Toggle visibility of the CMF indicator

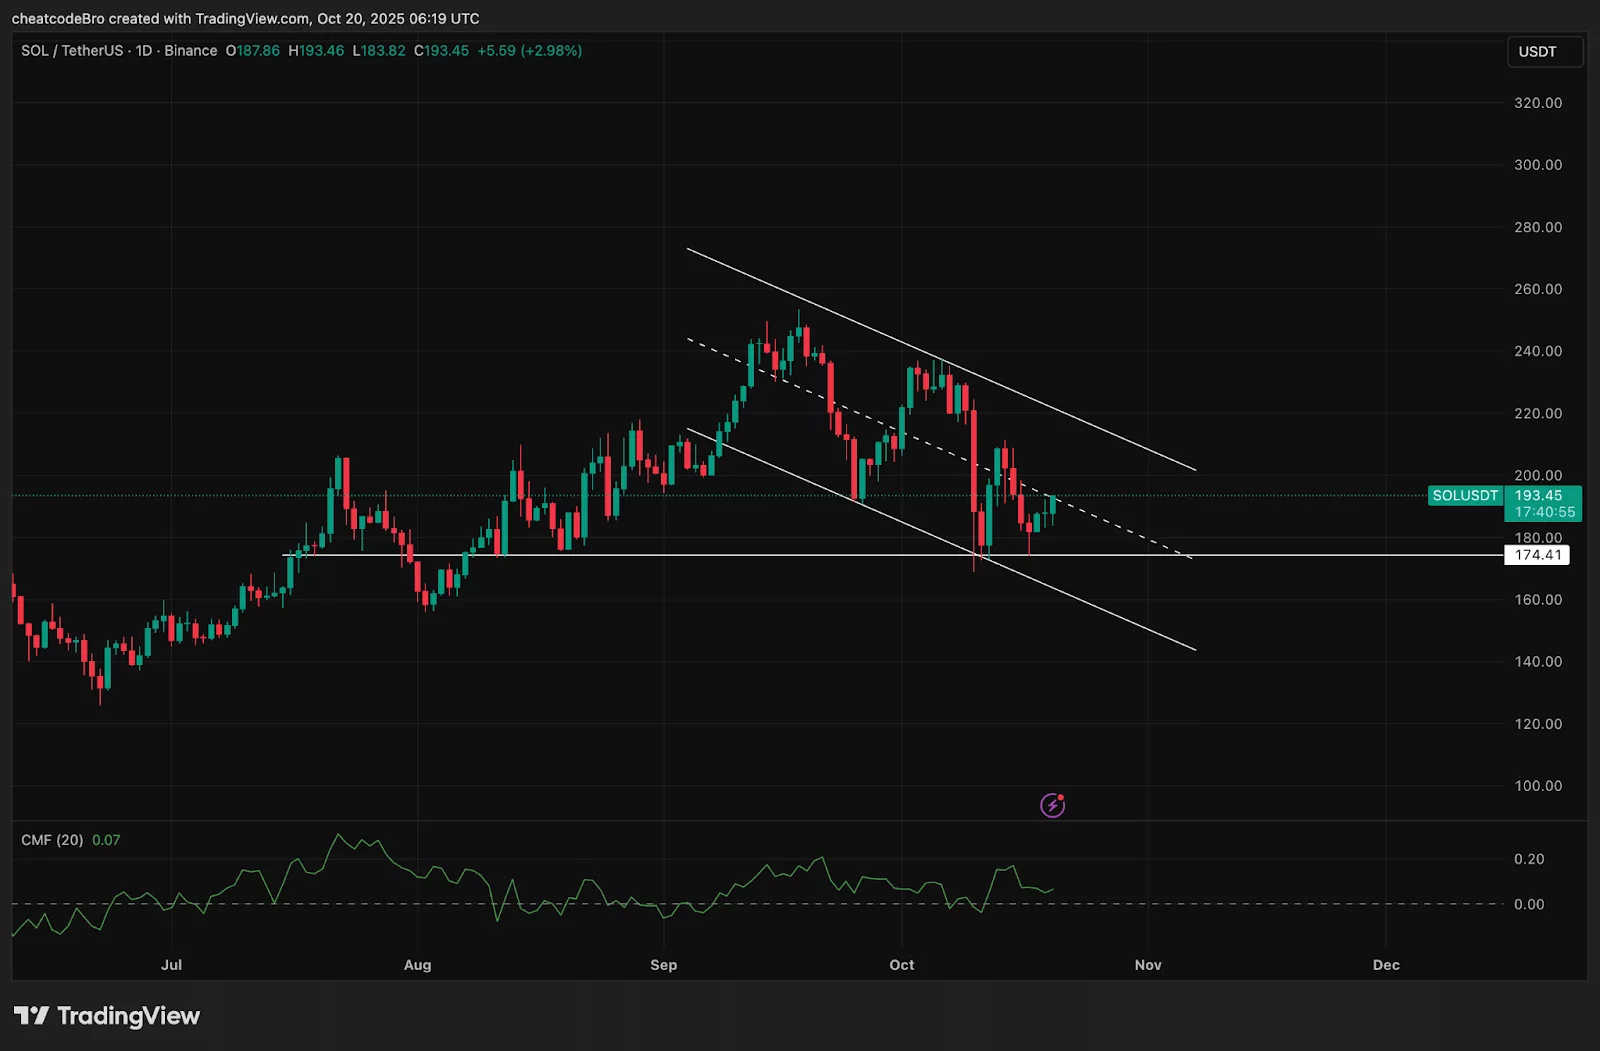coord(52,840)
